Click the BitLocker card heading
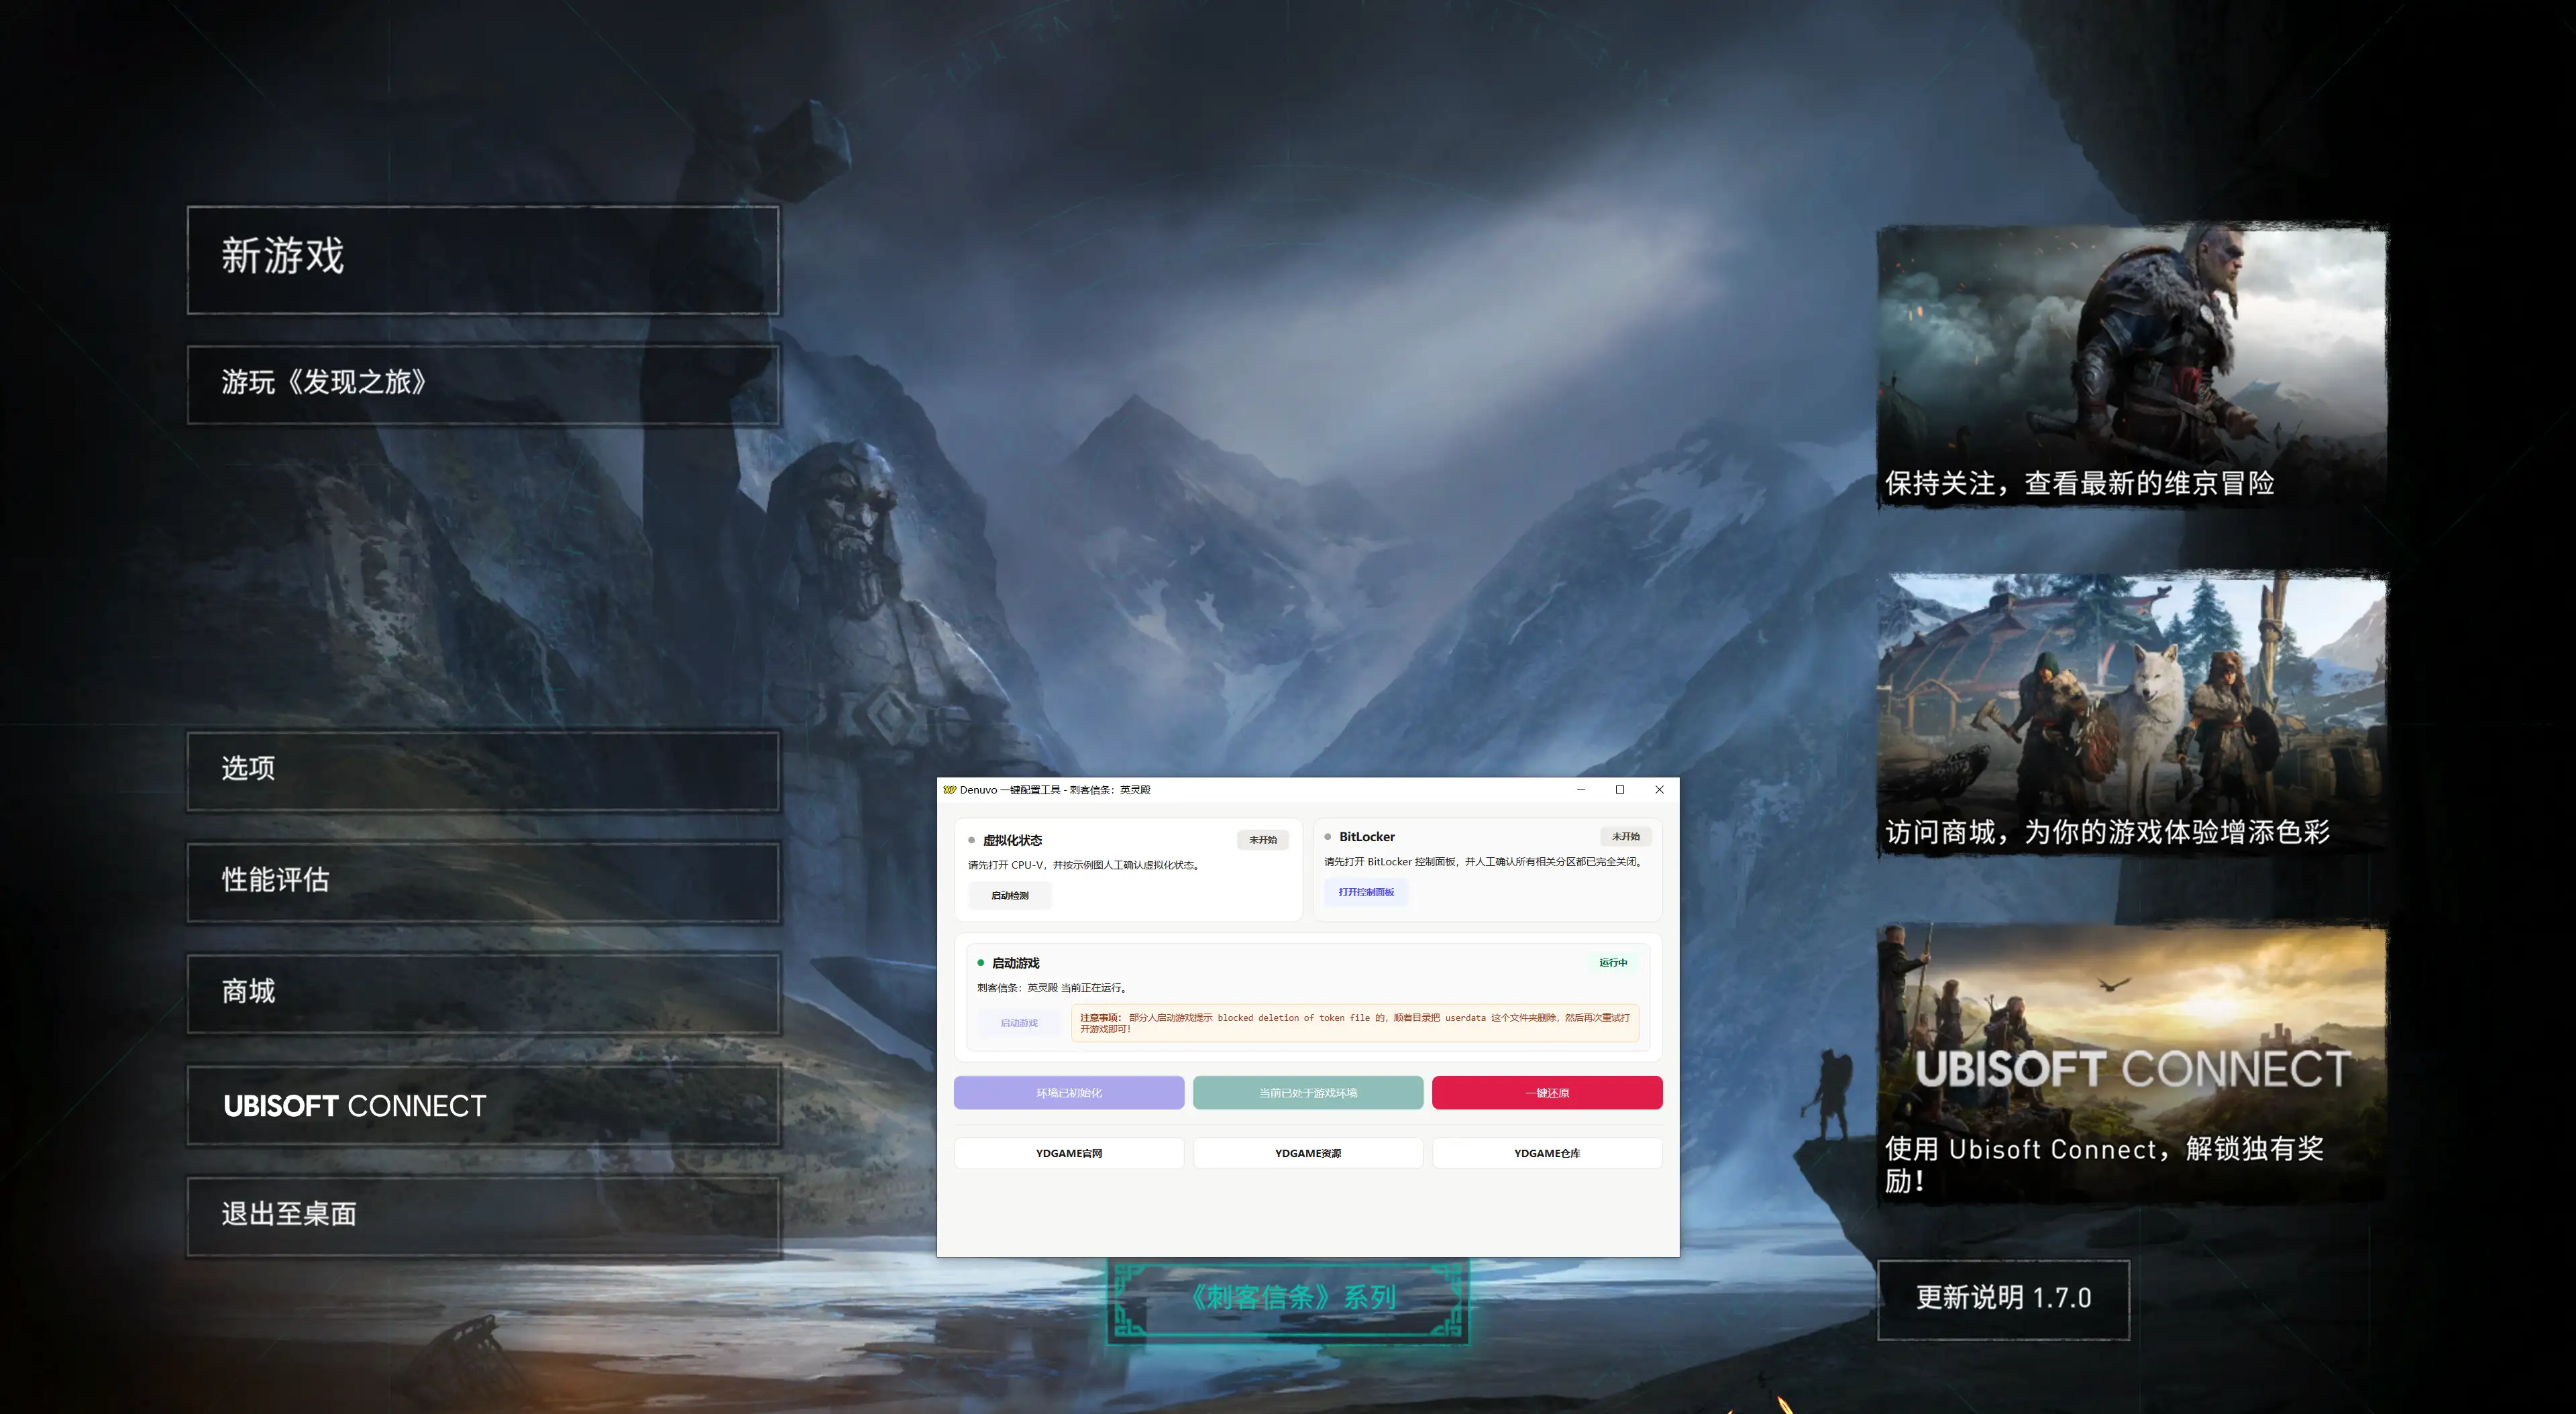Screen dimensions: 2576x1414 pos(1367,837)
